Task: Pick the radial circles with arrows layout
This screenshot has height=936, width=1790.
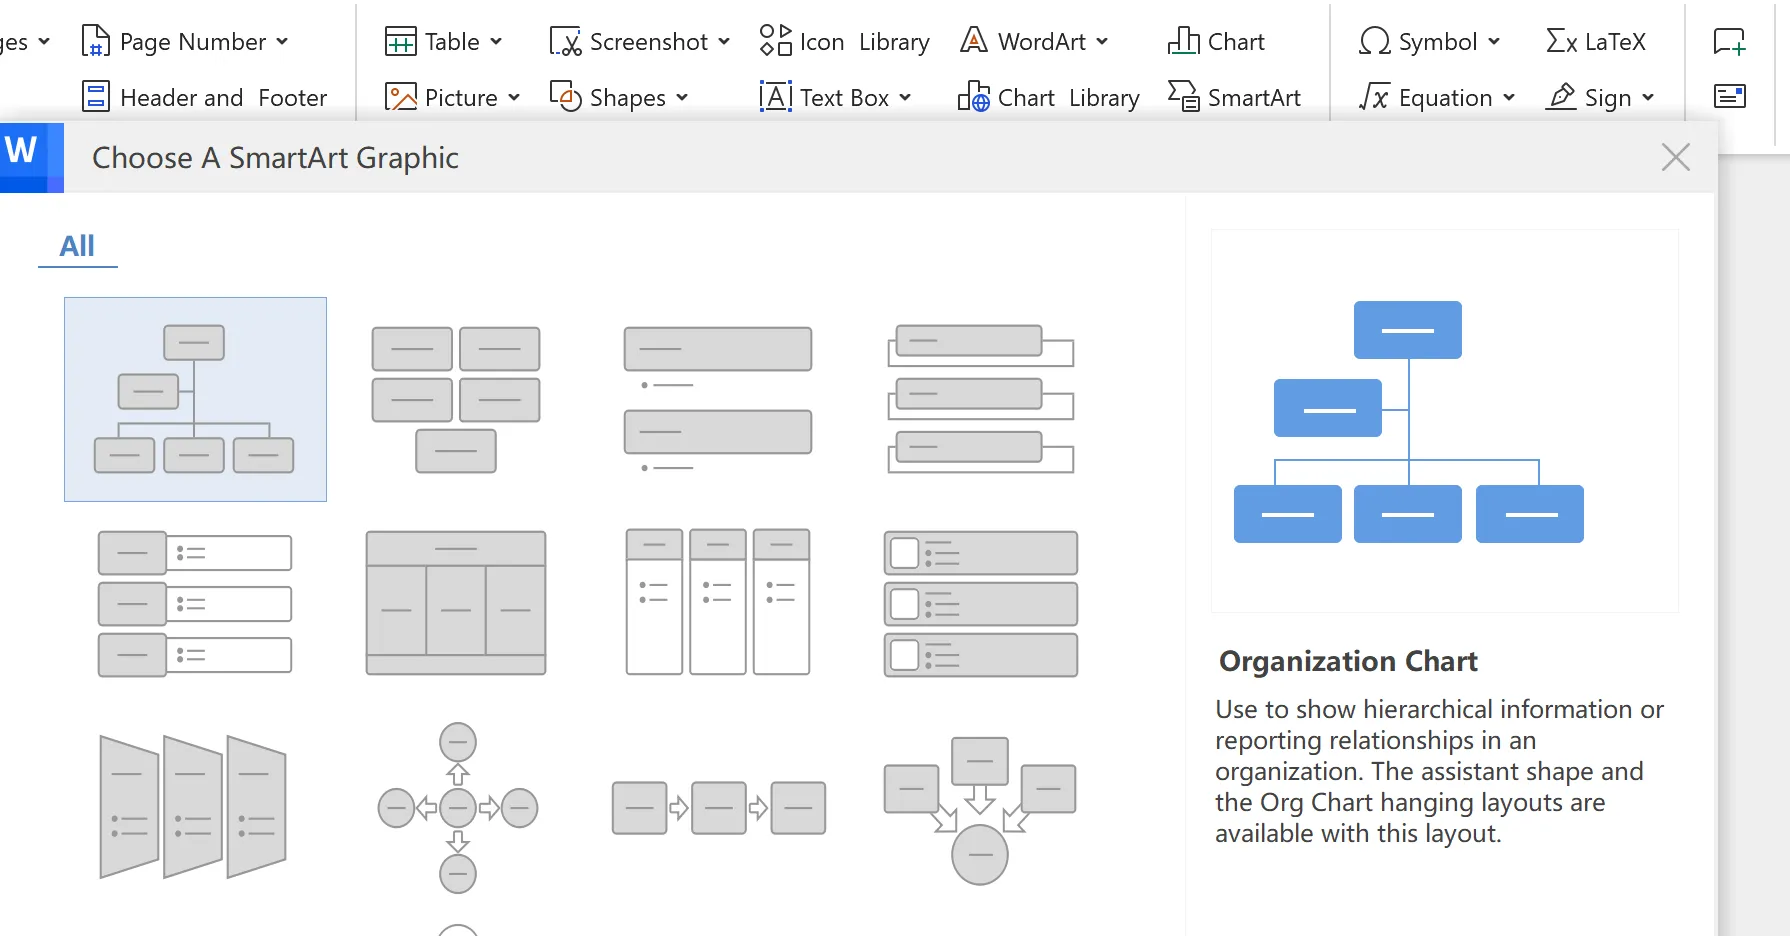Action: 457,808
